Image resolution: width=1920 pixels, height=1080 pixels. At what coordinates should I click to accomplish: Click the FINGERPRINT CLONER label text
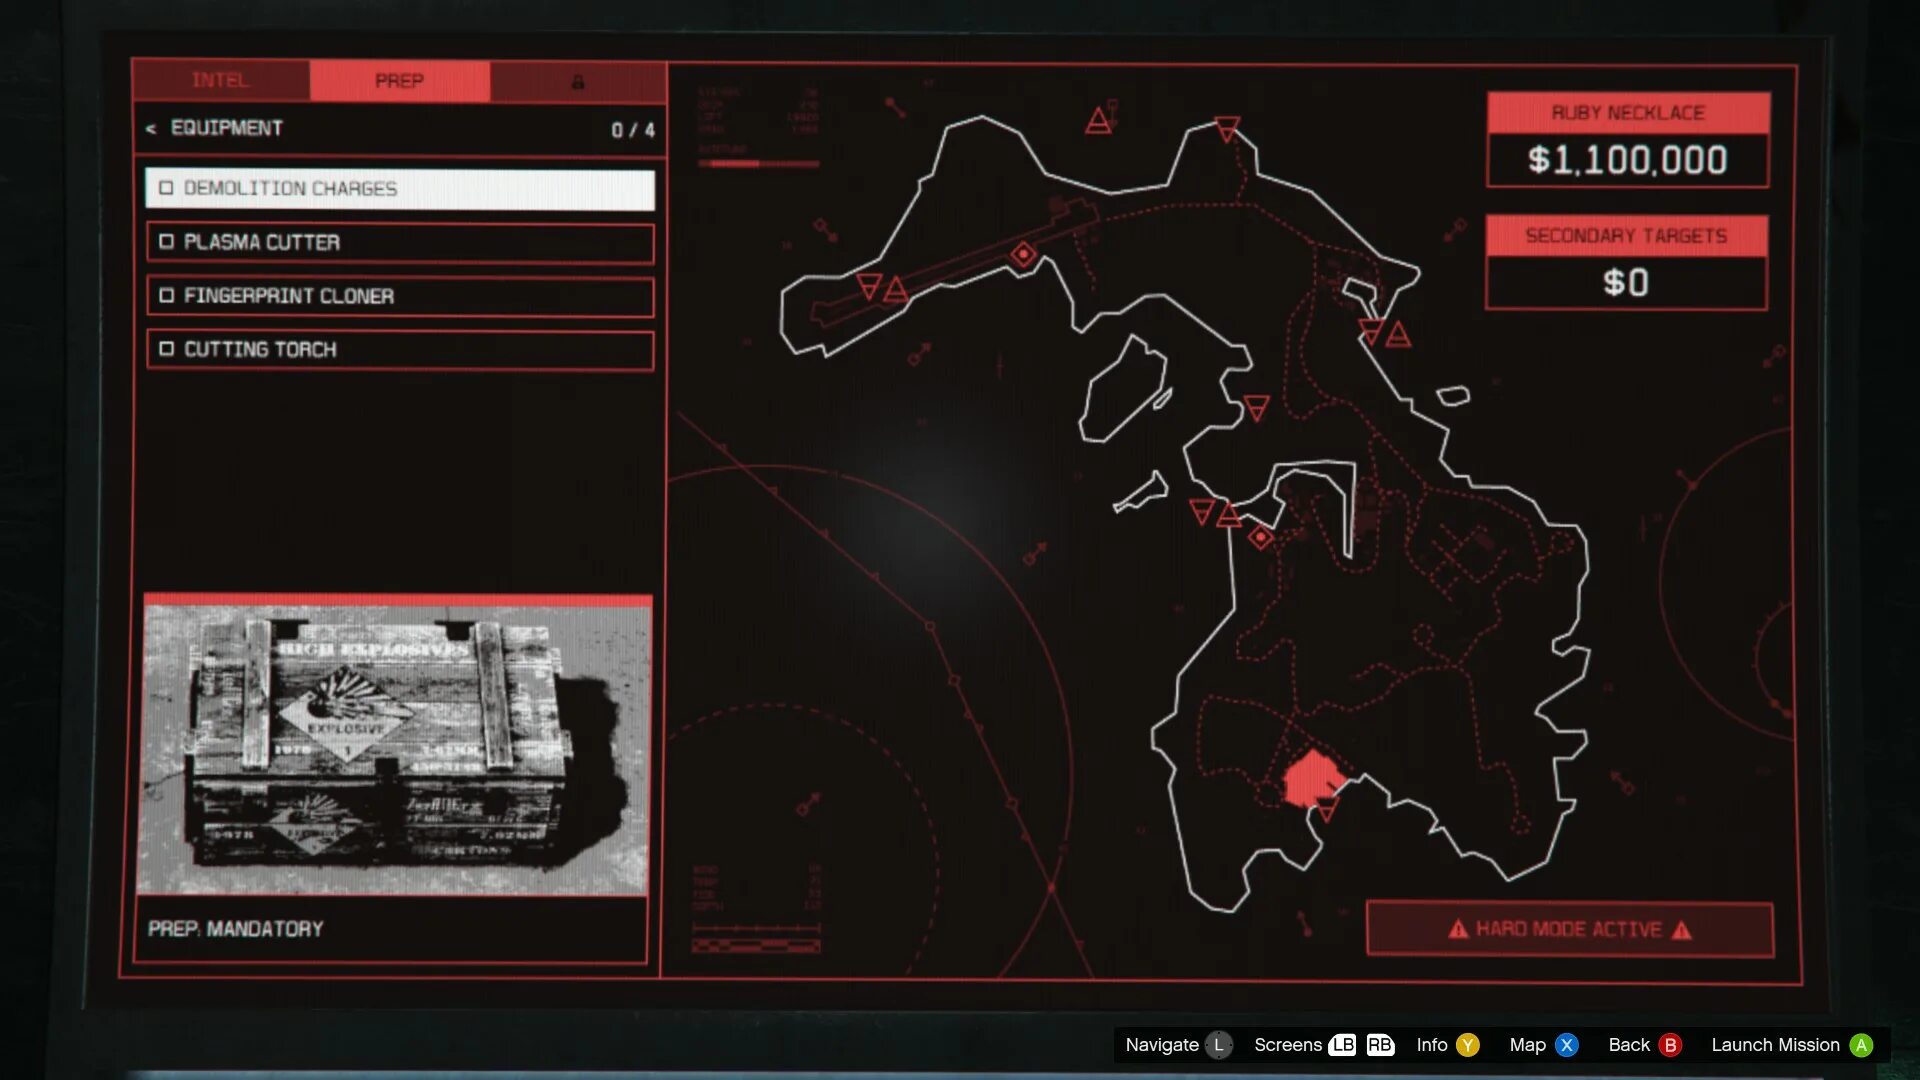pos(289,296)
